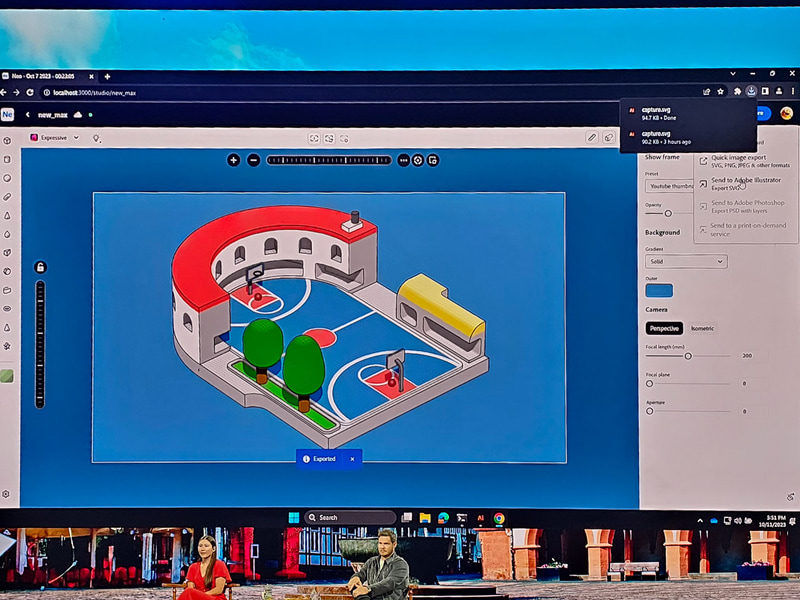The image size is (800, 600).
Task: Click the browser share page icon
Action: (x=707, y=92)
